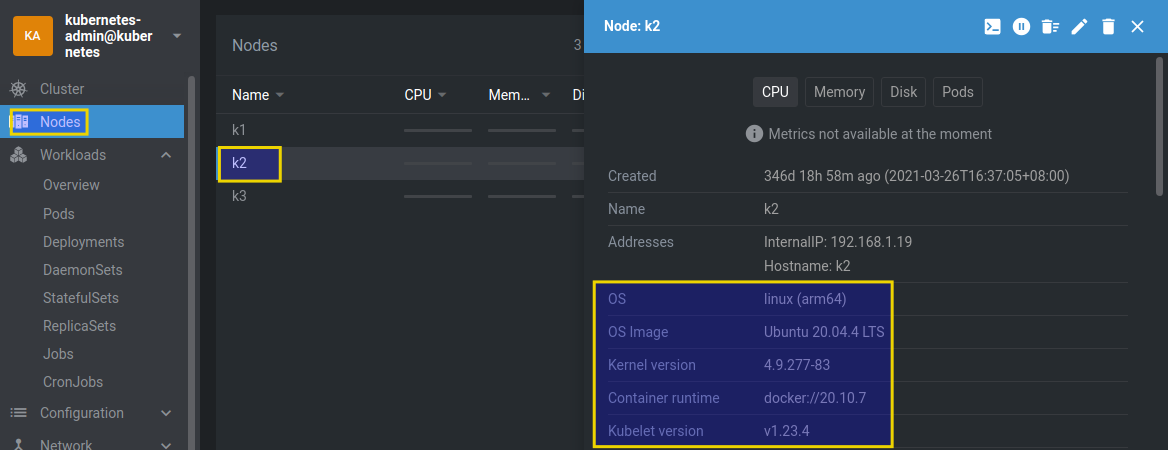This screenshot has width=1168, height=450.
Task: Expand the Configuration section chevron
Action: (166, 413)
